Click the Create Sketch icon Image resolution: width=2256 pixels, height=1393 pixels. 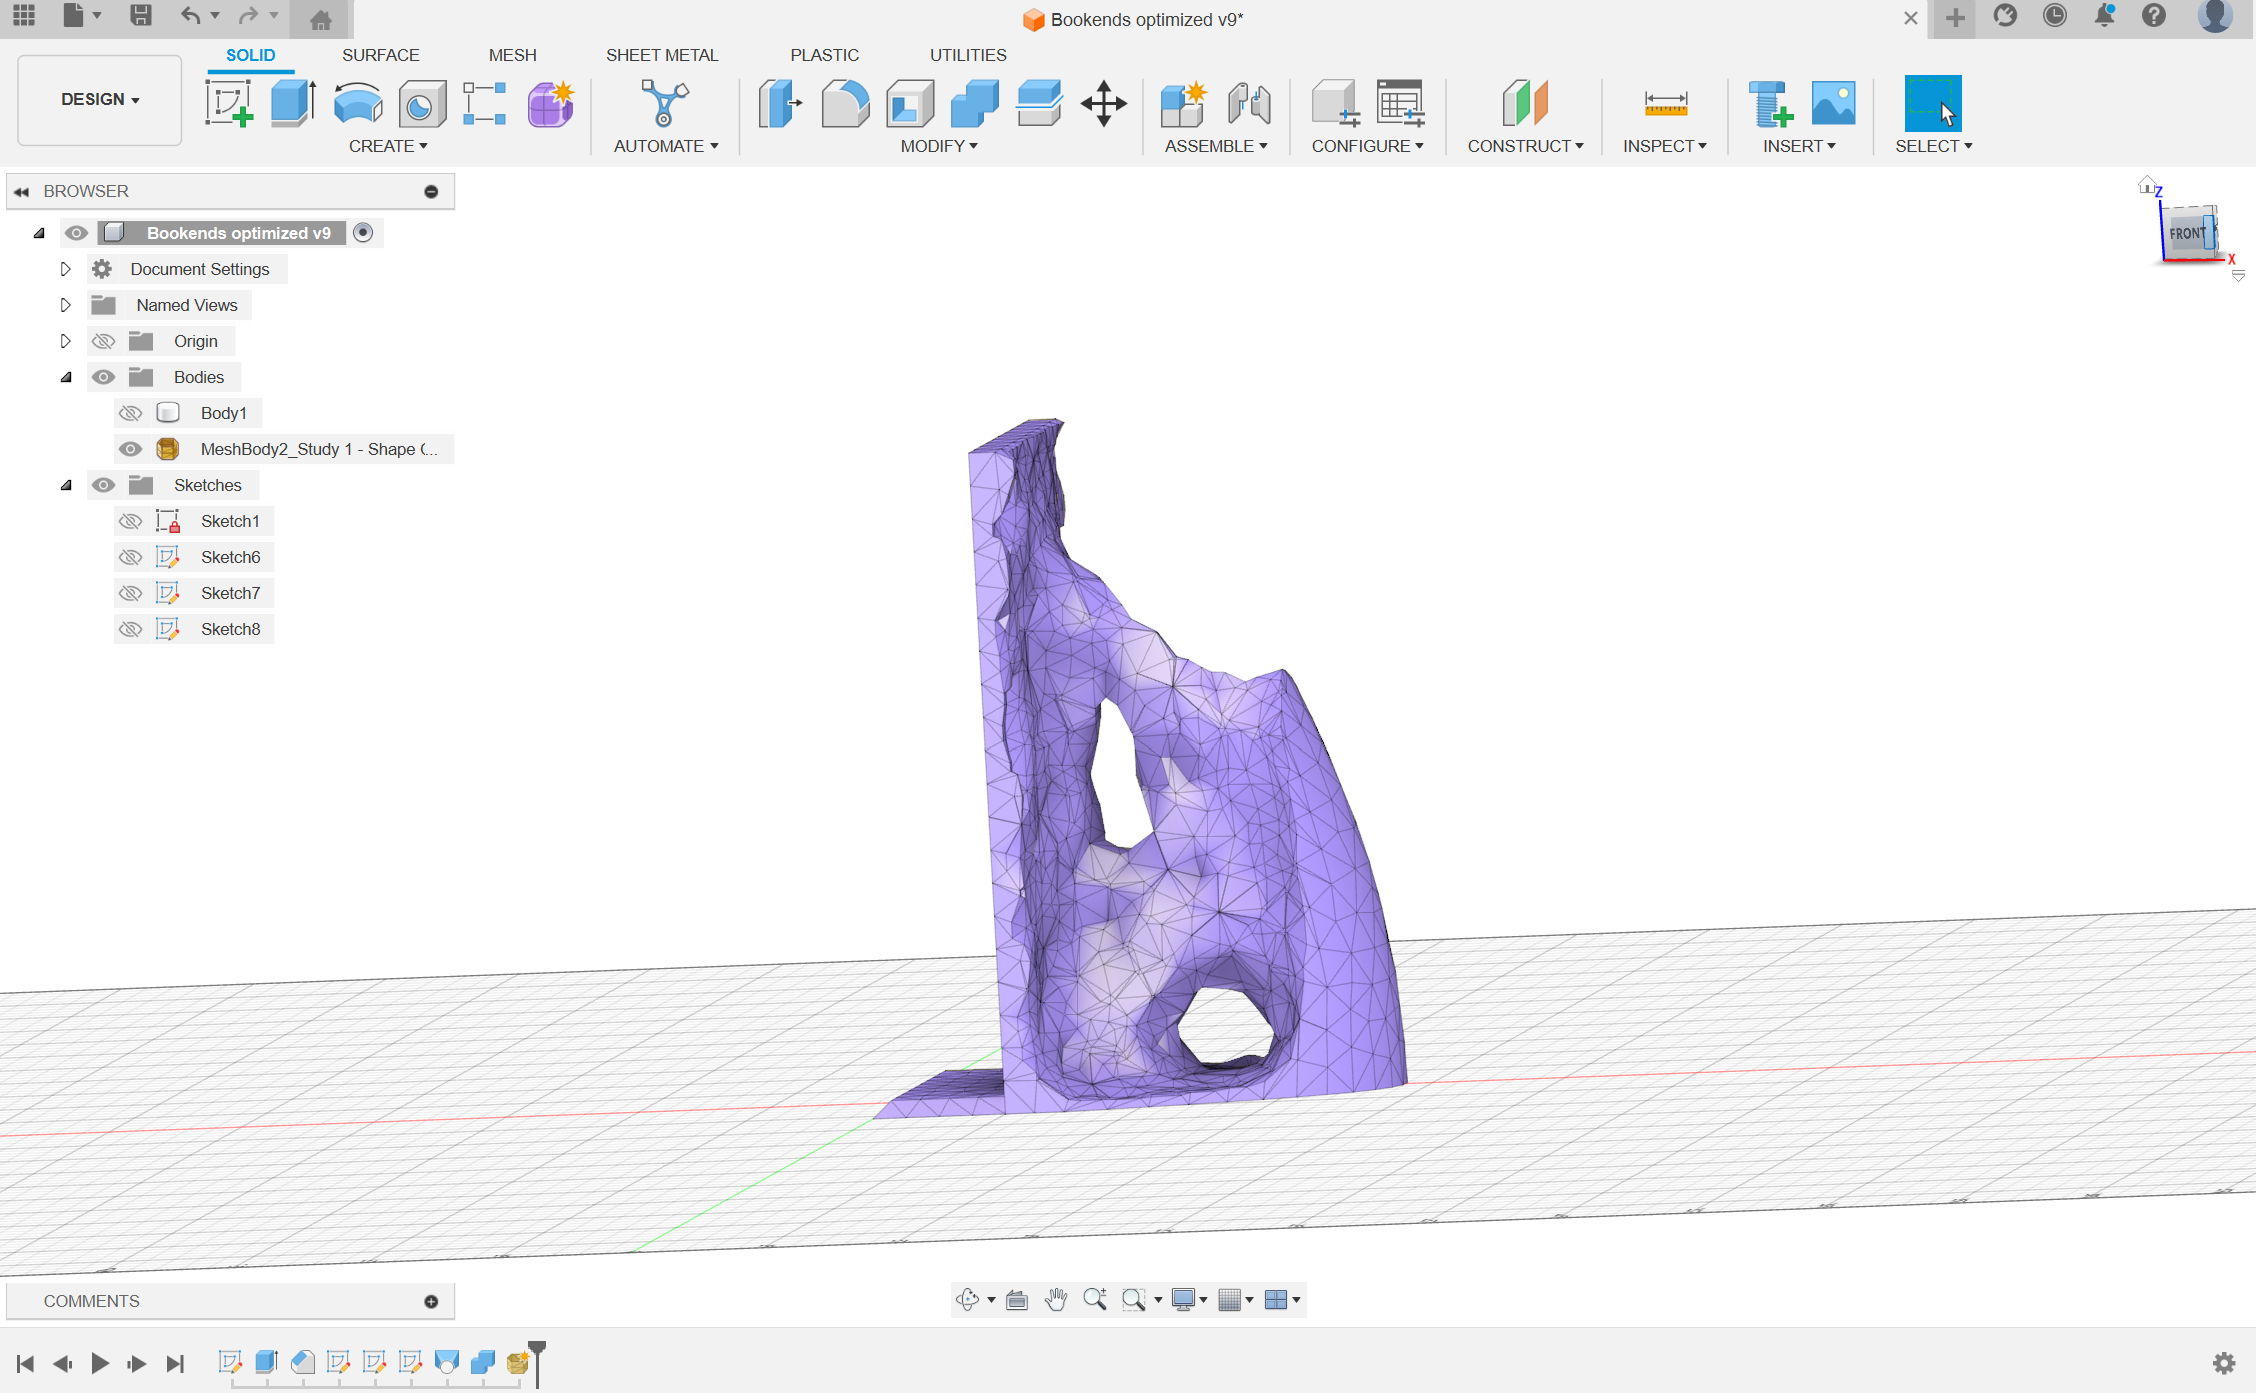click(x=229, y=104)
